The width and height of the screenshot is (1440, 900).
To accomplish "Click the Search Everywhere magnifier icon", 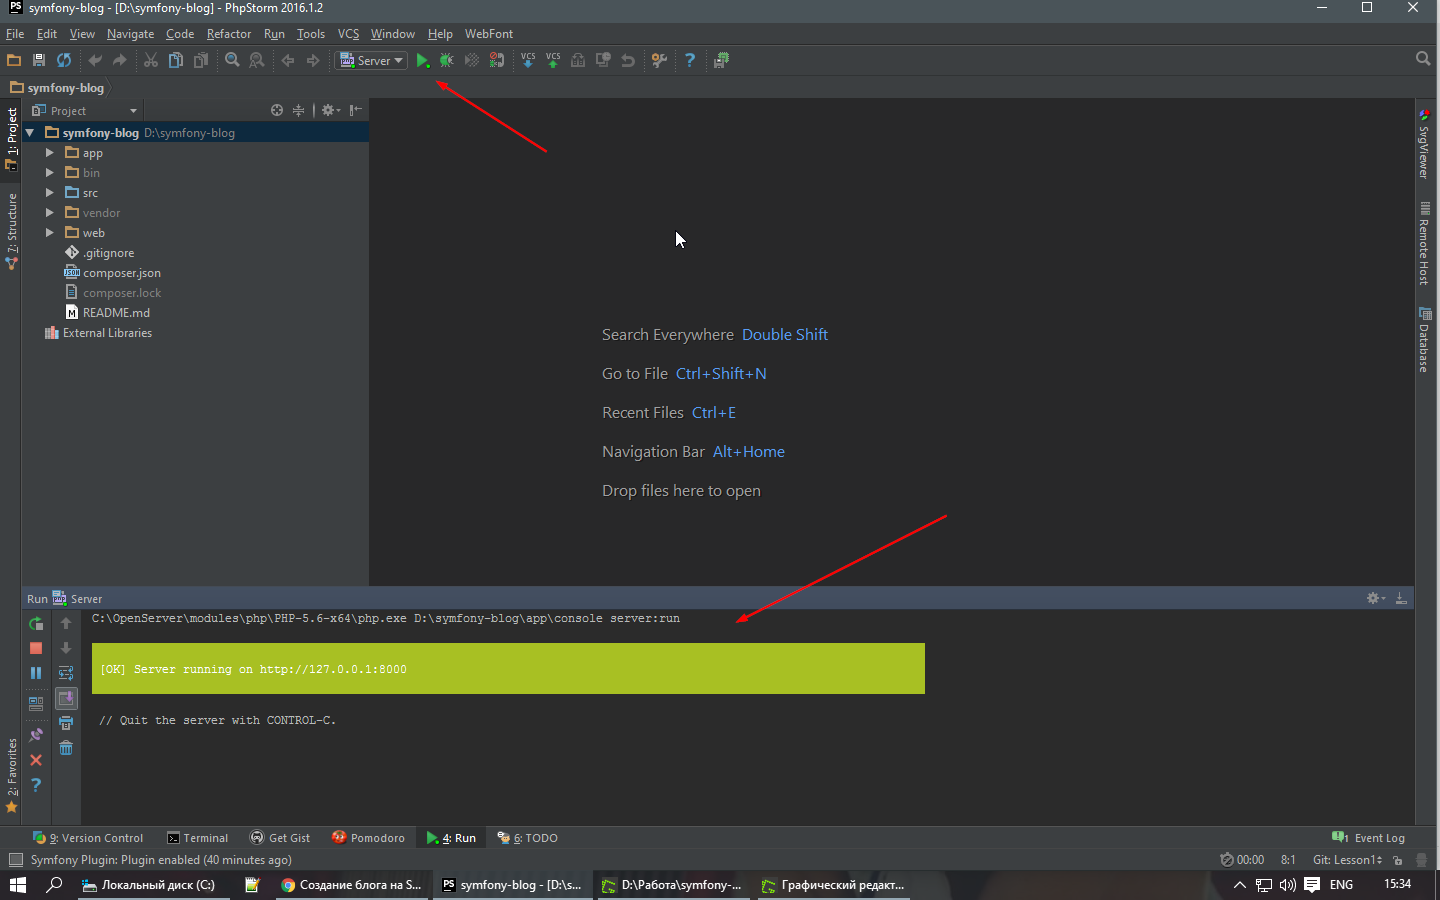I will pyautogui.click(x=1423, y=59).
